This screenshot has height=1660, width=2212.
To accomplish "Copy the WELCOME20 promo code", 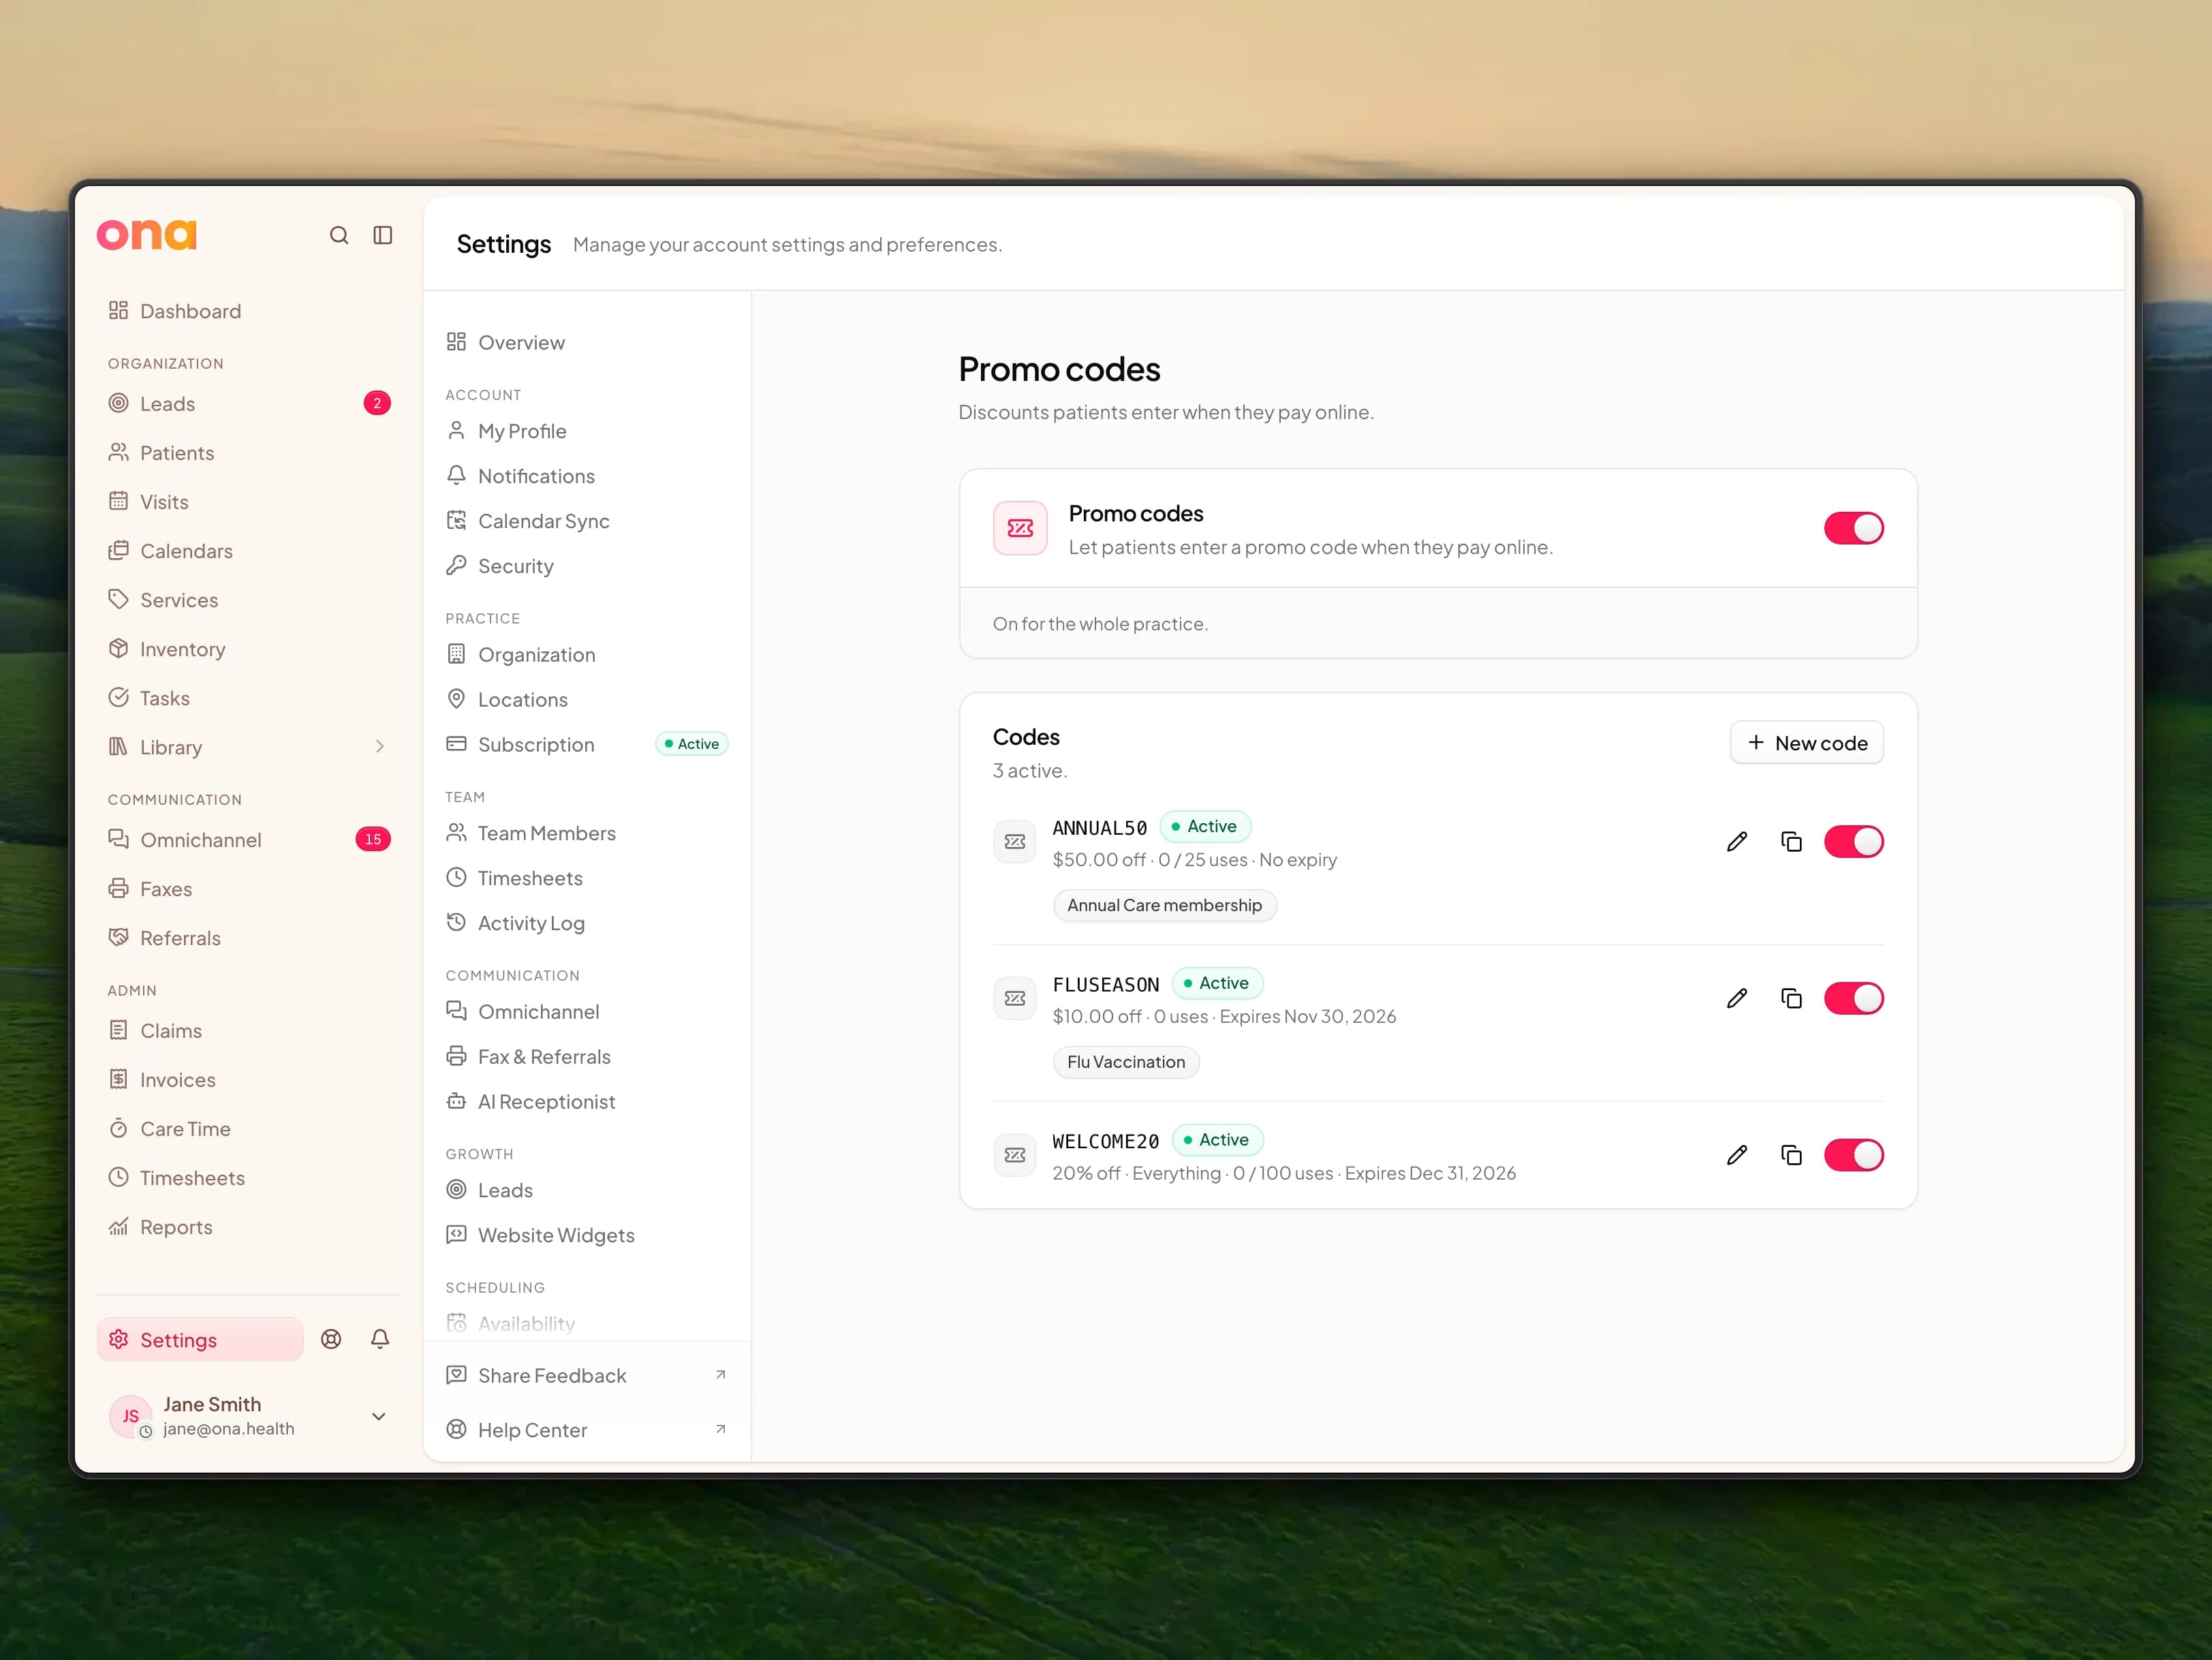I will click(1791, 1155).
